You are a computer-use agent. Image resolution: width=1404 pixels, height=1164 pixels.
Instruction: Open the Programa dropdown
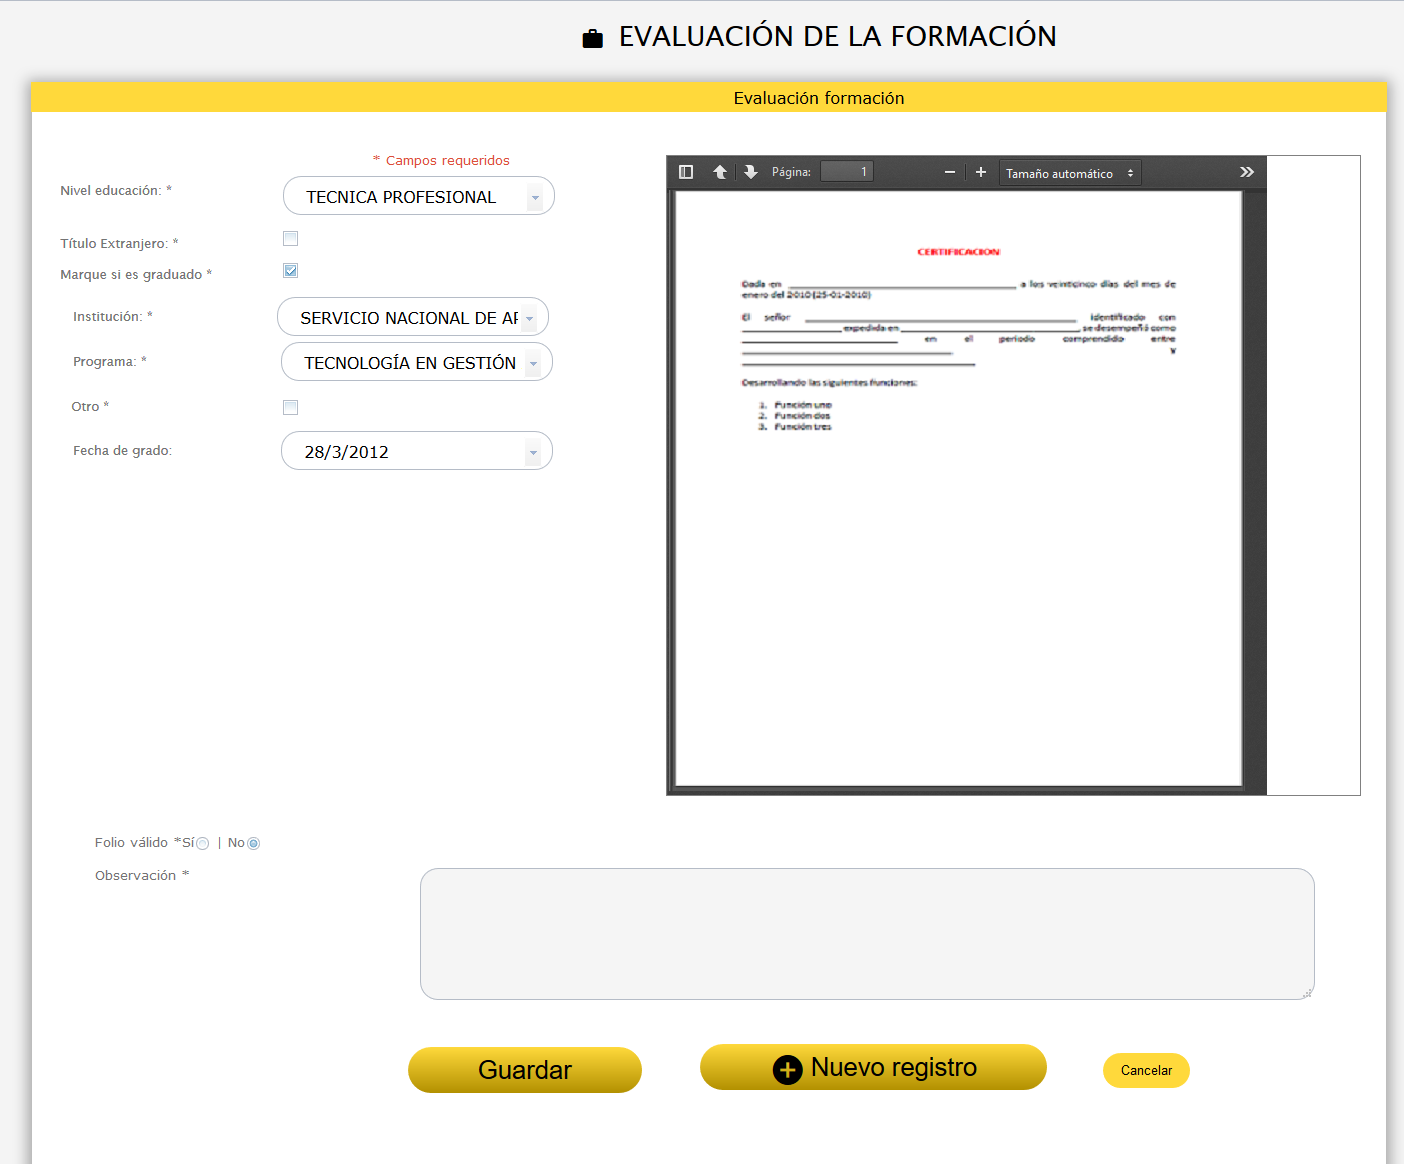point(533,363)
